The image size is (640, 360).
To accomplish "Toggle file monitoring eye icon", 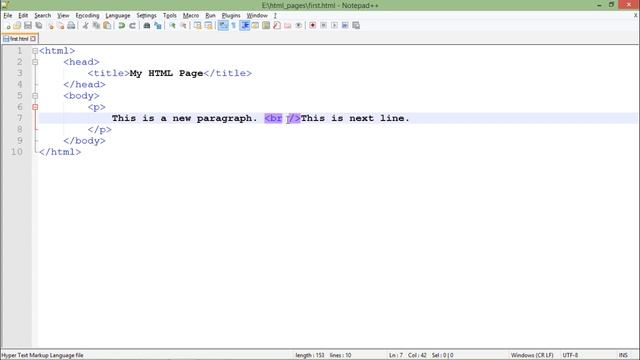I will coord(298,26).
